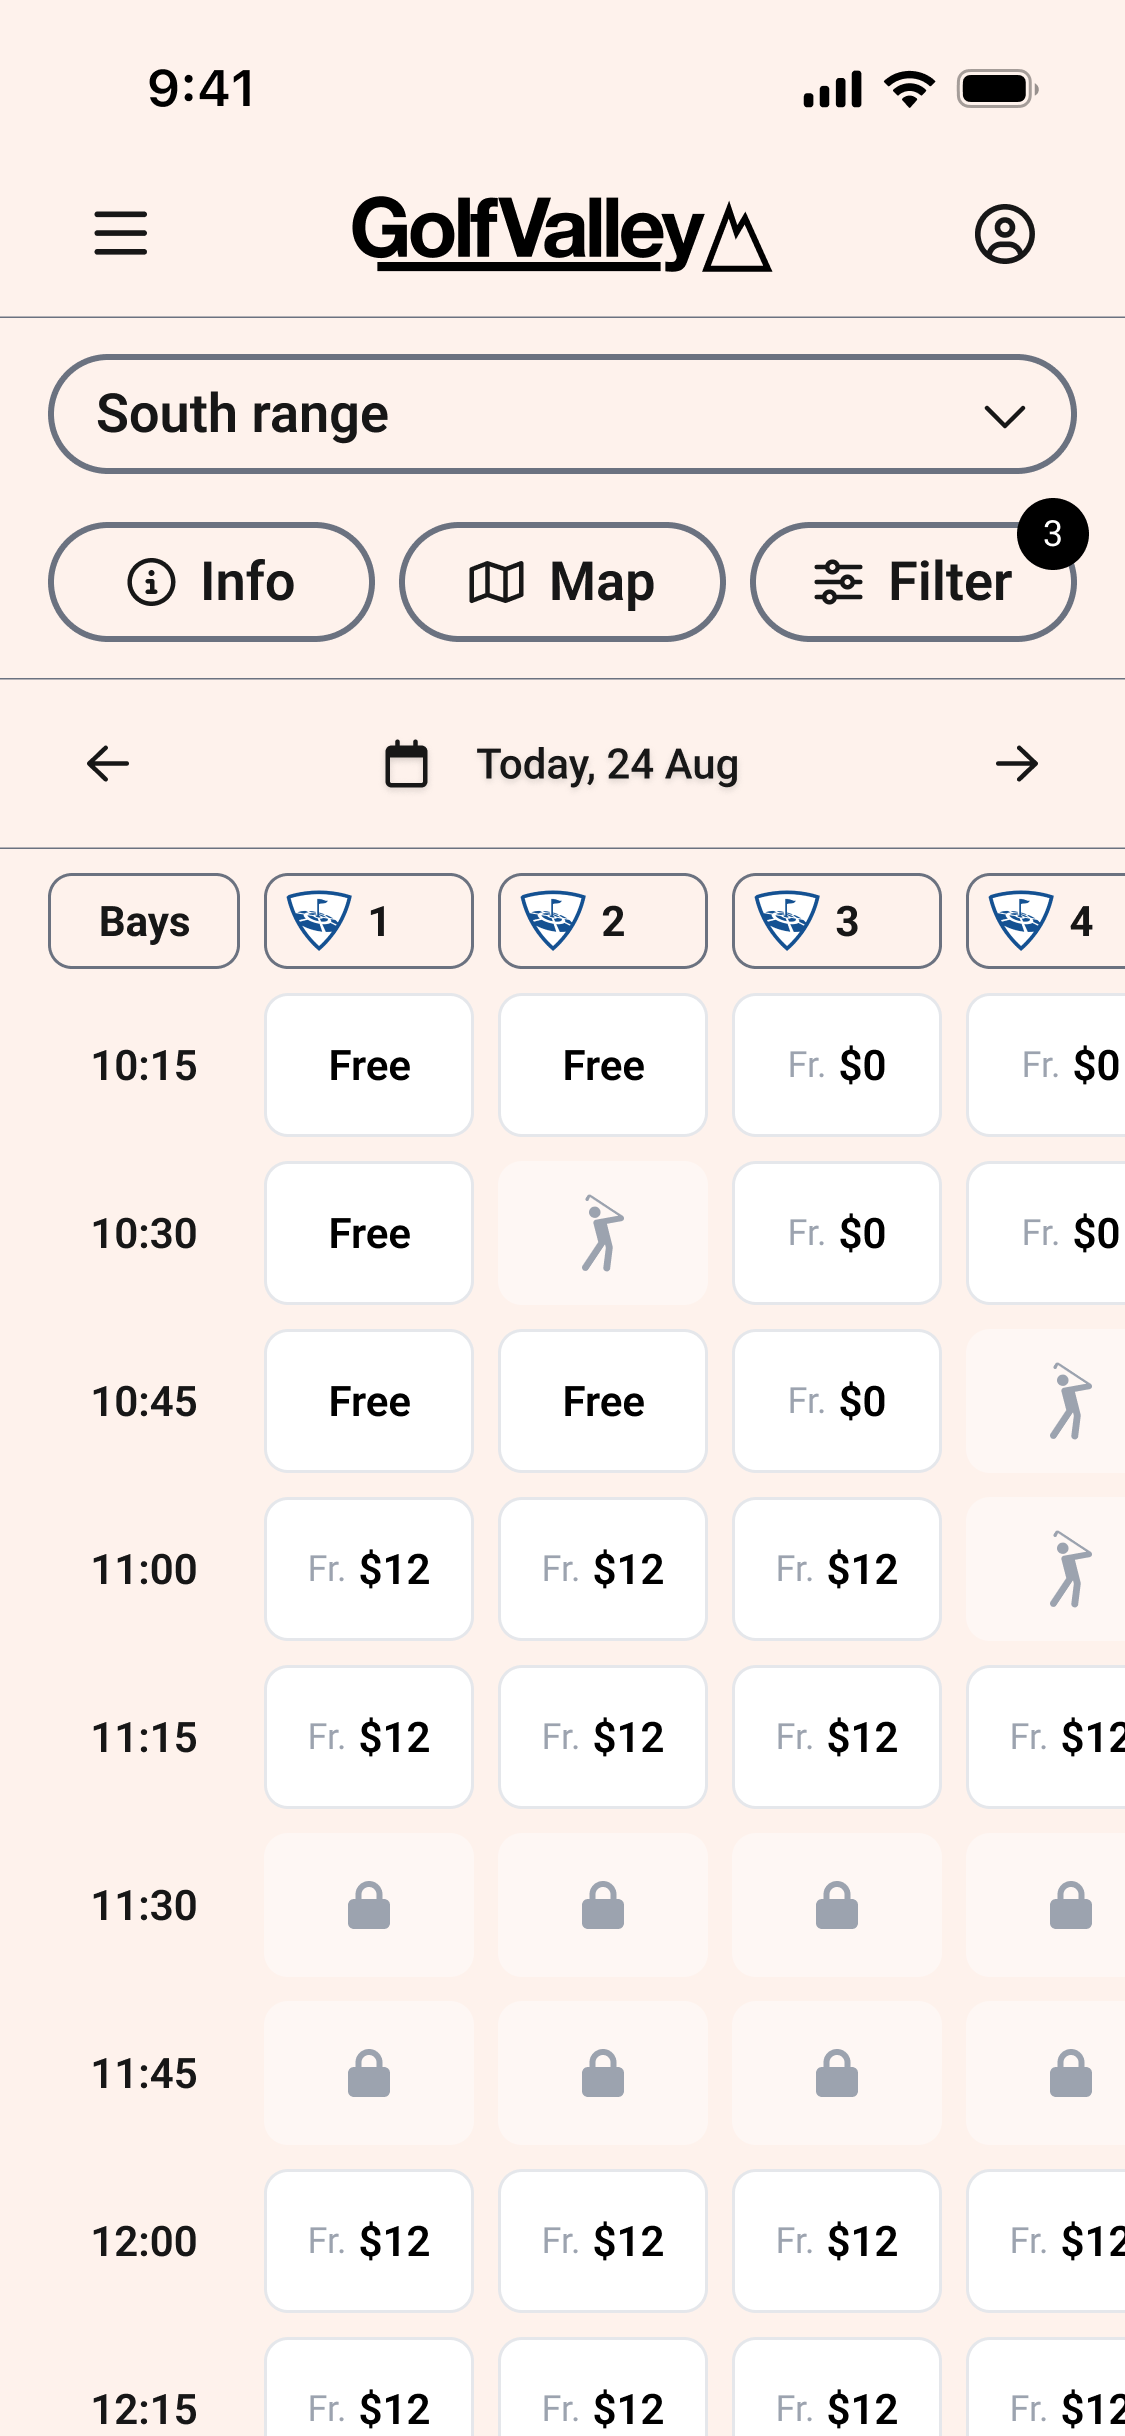
Task: Open the user profile icon
Action: point(1004,234)
